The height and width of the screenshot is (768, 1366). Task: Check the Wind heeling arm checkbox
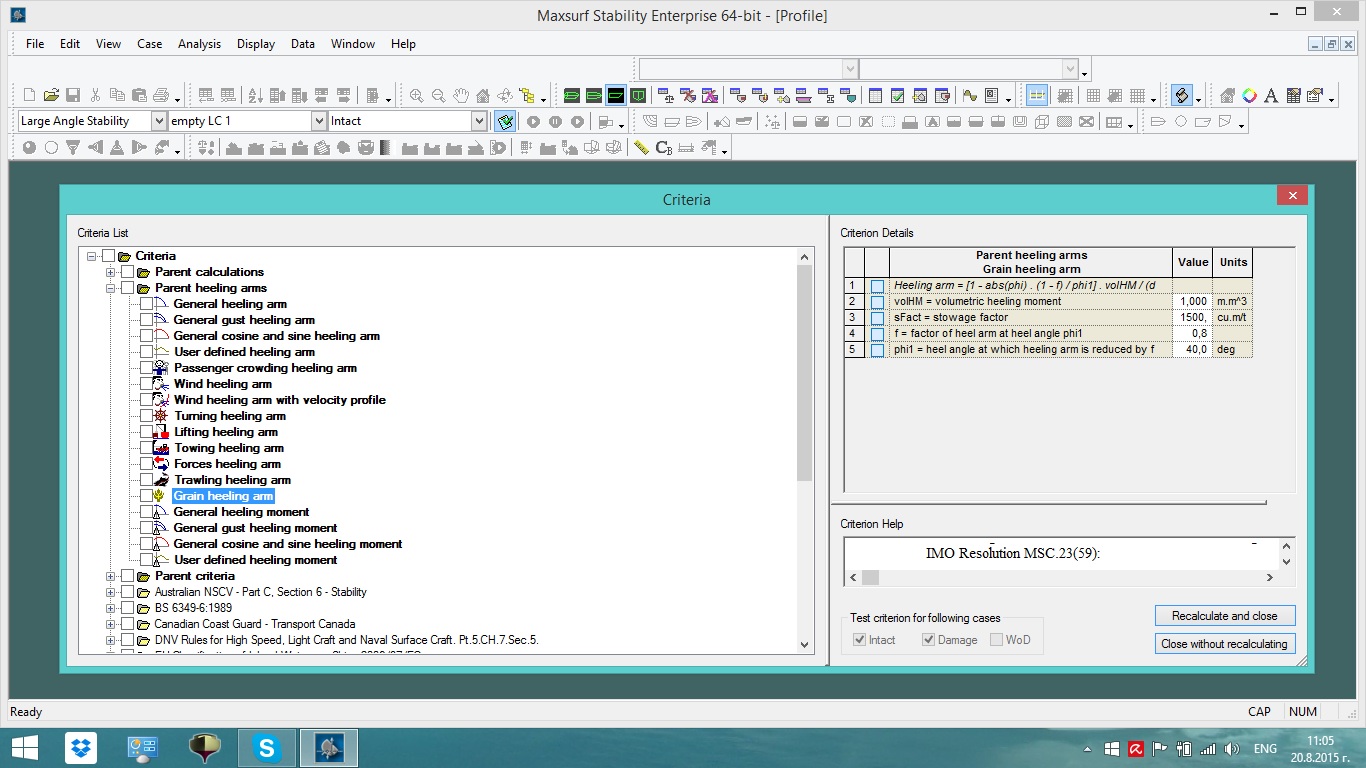tap(147, 384)
